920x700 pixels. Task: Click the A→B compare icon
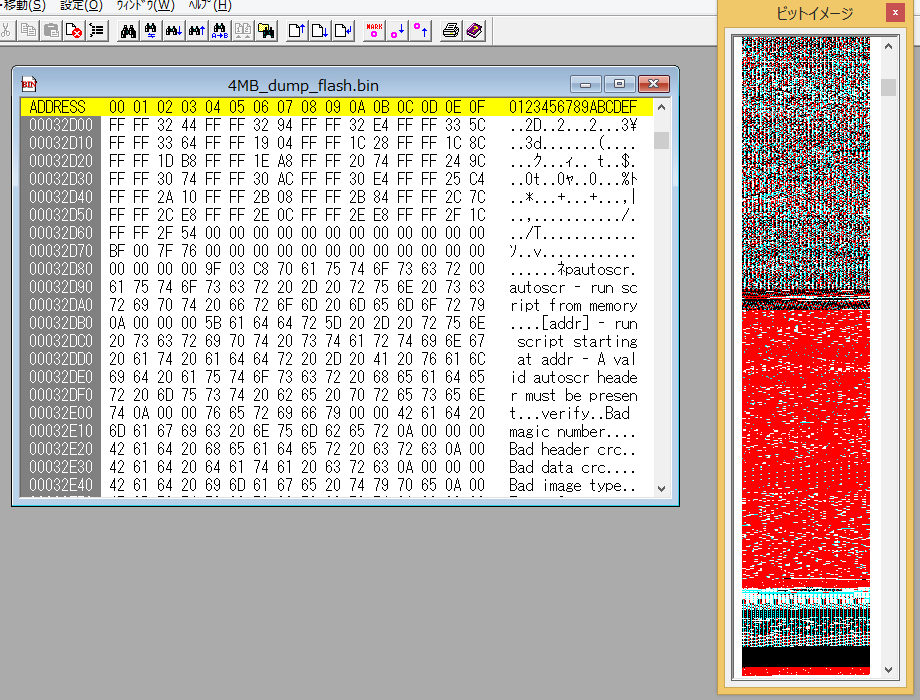(220, 31)
